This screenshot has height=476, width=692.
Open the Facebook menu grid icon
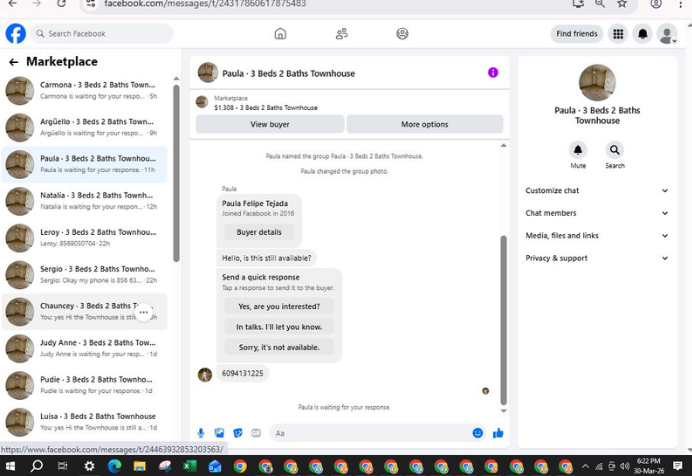(618, 34)
